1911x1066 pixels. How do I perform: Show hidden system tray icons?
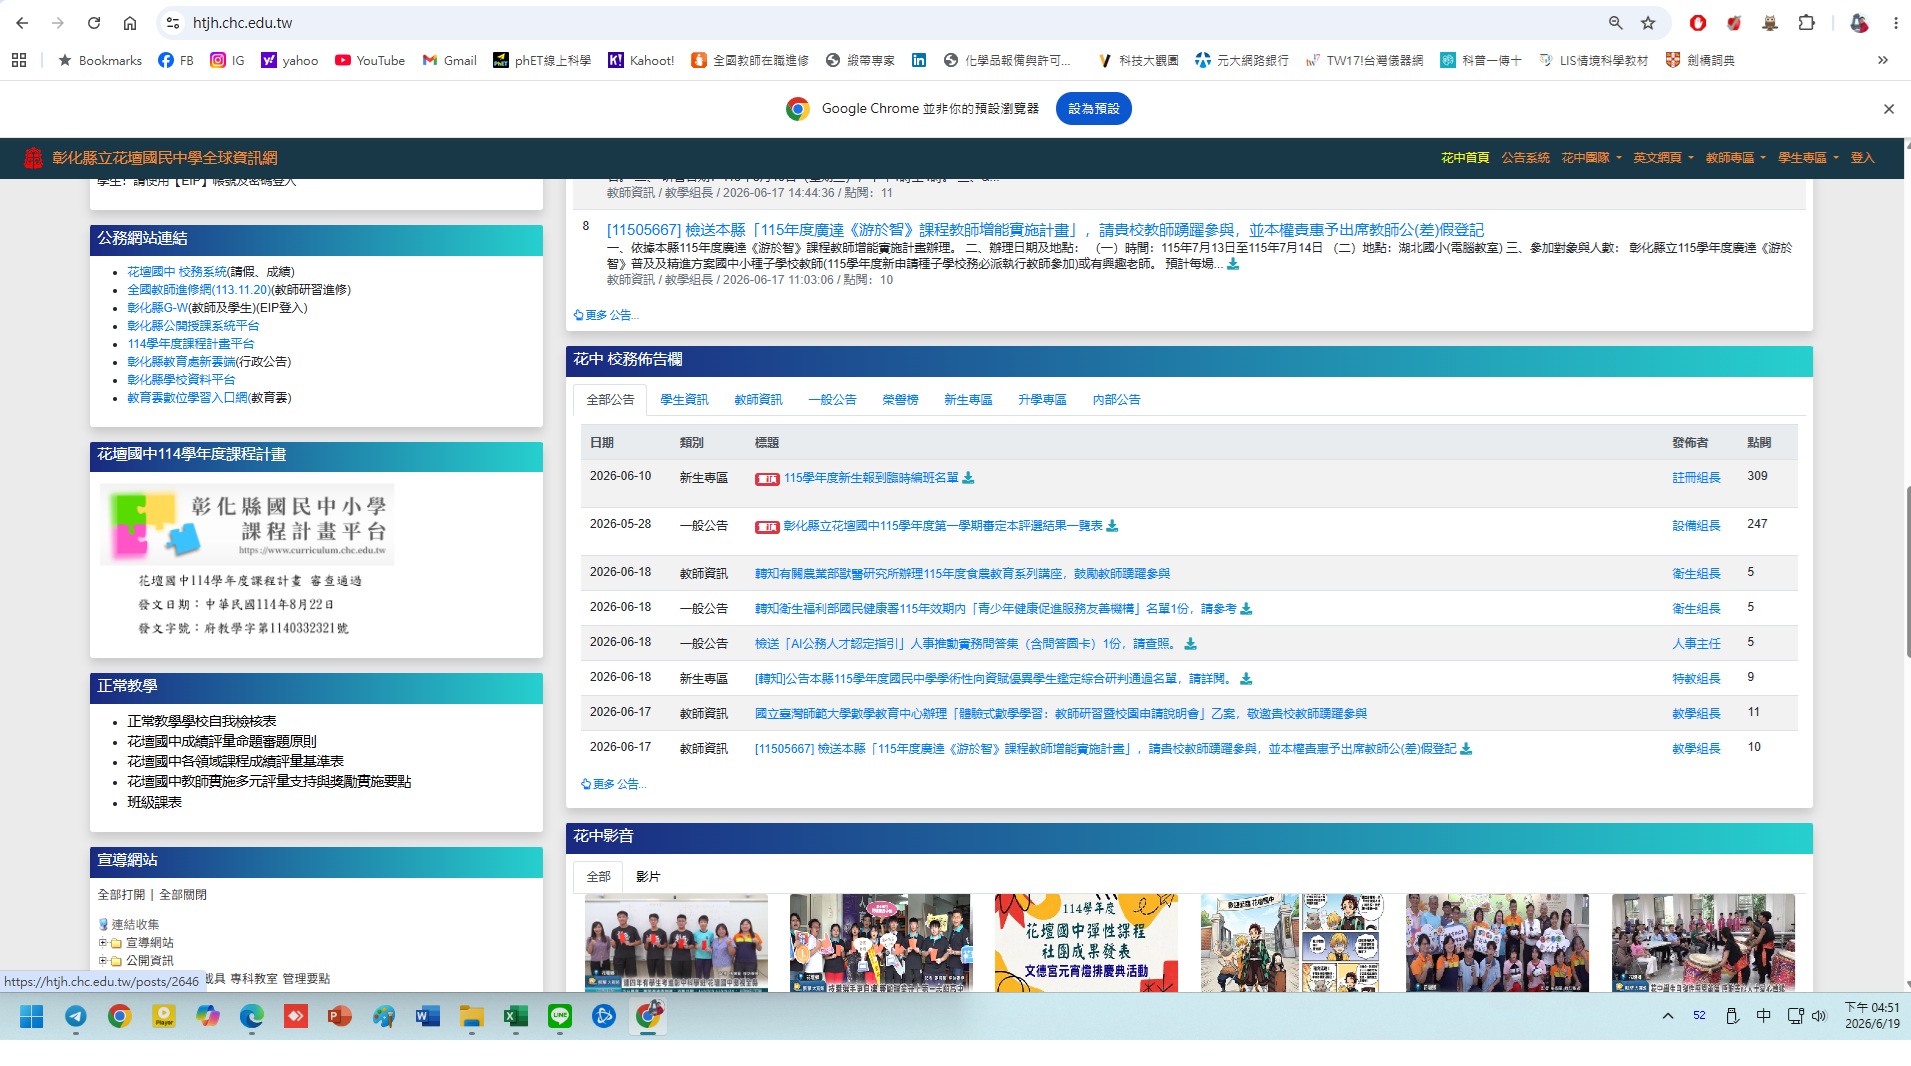(1668, 1016)
